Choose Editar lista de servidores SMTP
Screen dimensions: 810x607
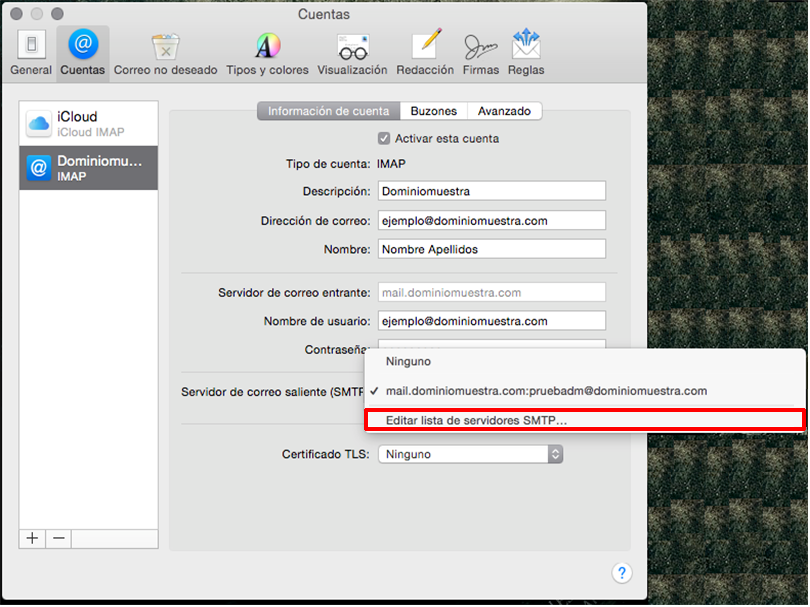point(585,421)
